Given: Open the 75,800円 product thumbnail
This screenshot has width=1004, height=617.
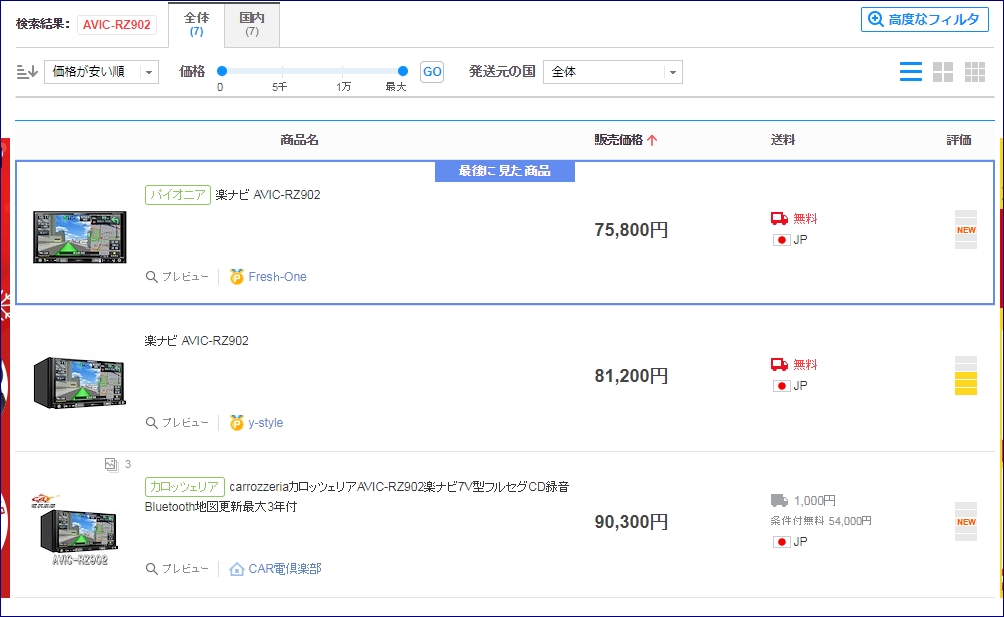Looking at the screenshot, I should tap(79, 236).
